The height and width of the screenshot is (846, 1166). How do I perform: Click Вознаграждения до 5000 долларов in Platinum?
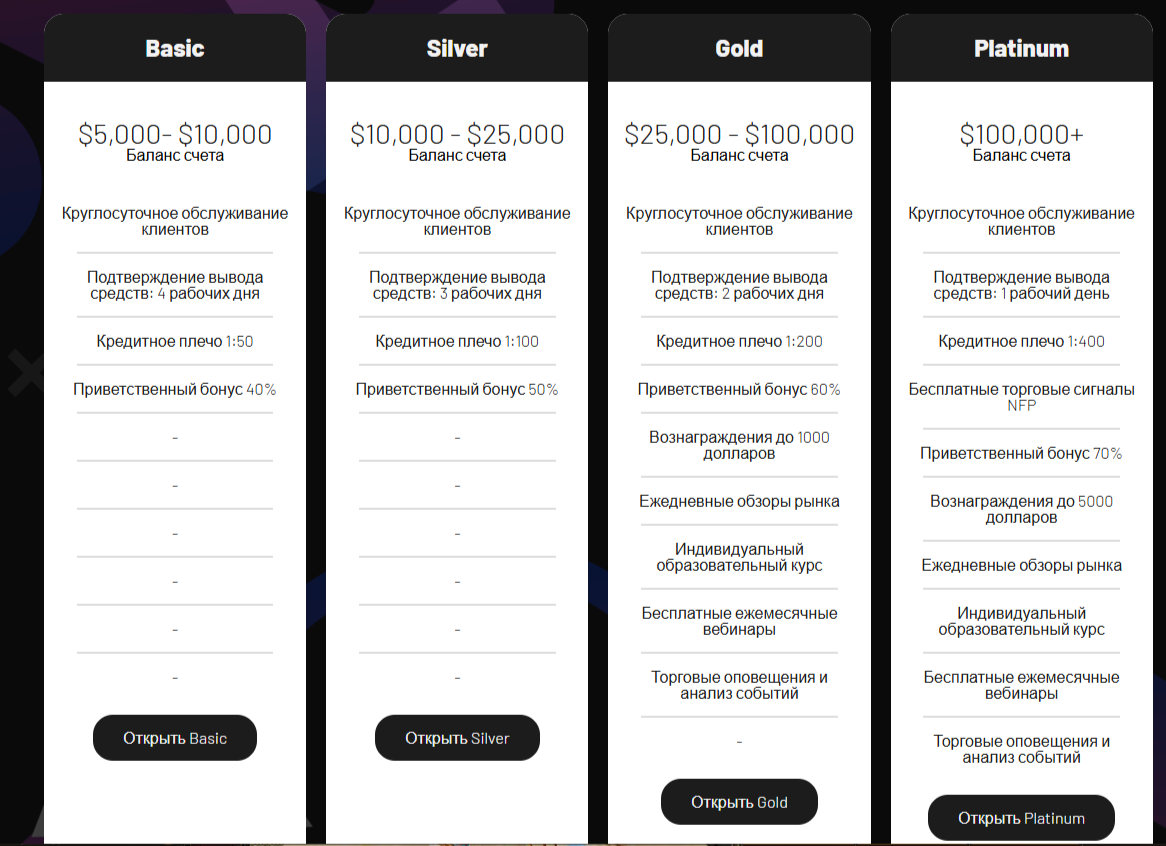1021,509
